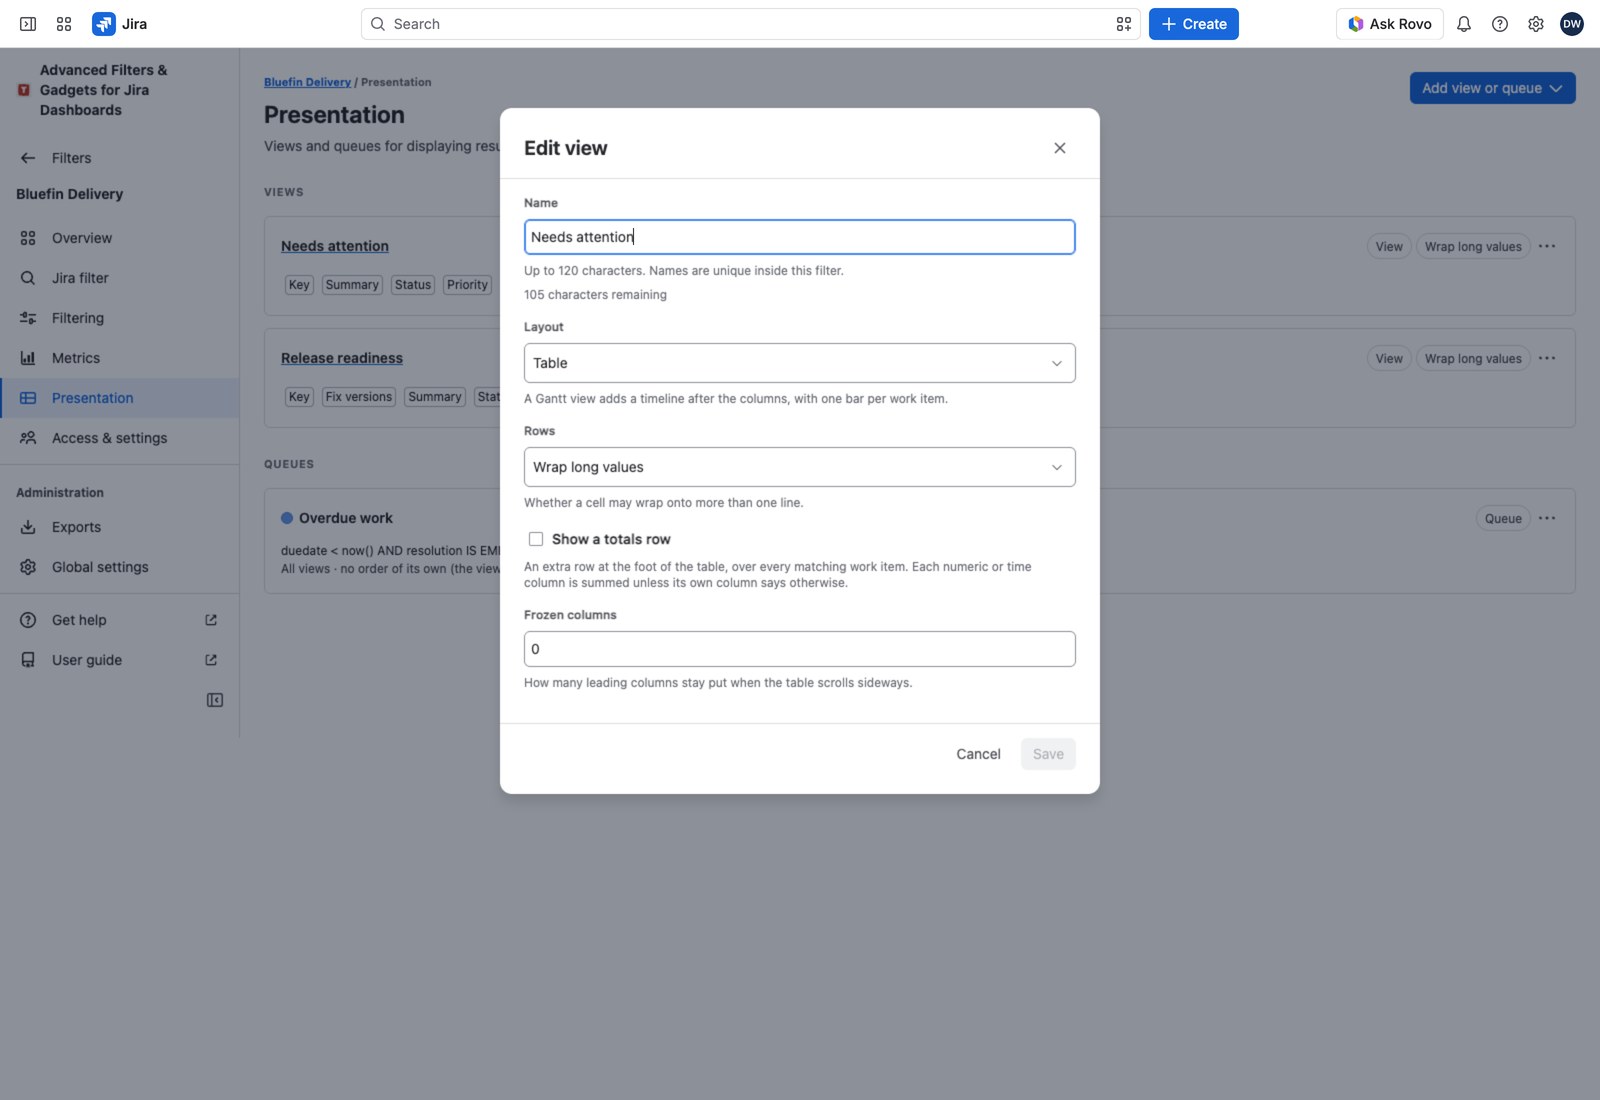Open Exports under Administration
This screenshot has height=1100, width=1600.
pyautogui.click(x=120, y=527)
